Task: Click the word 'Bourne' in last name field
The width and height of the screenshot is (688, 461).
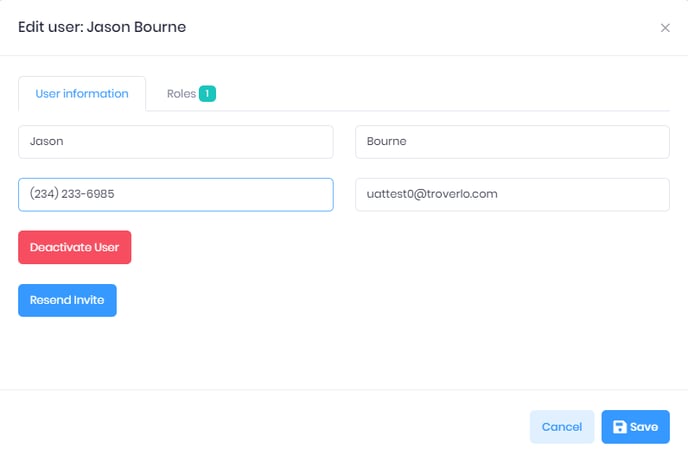Action: point(387,141)
